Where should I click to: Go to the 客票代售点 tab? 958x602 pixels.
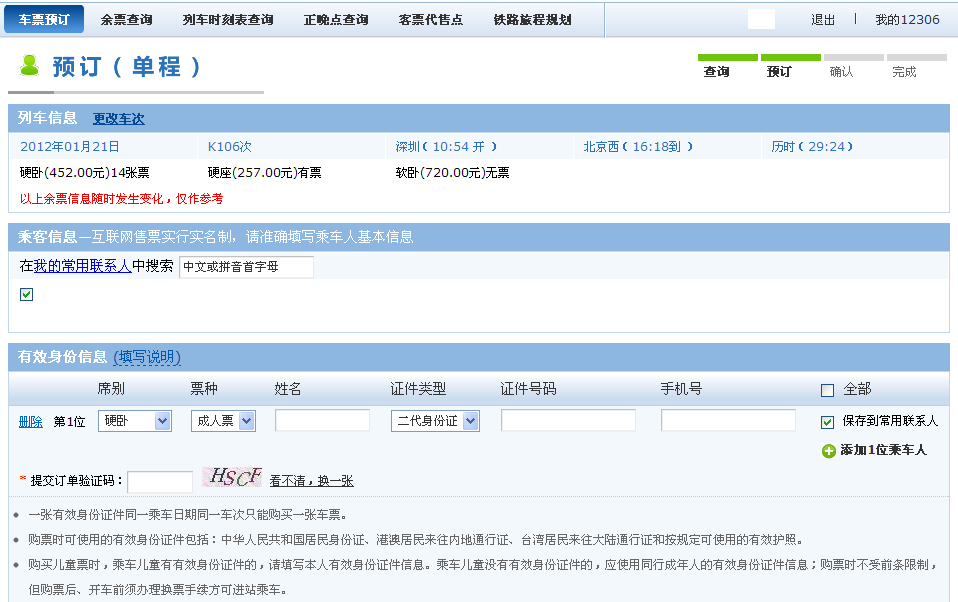pyautogui.click(x=430, y=19)
